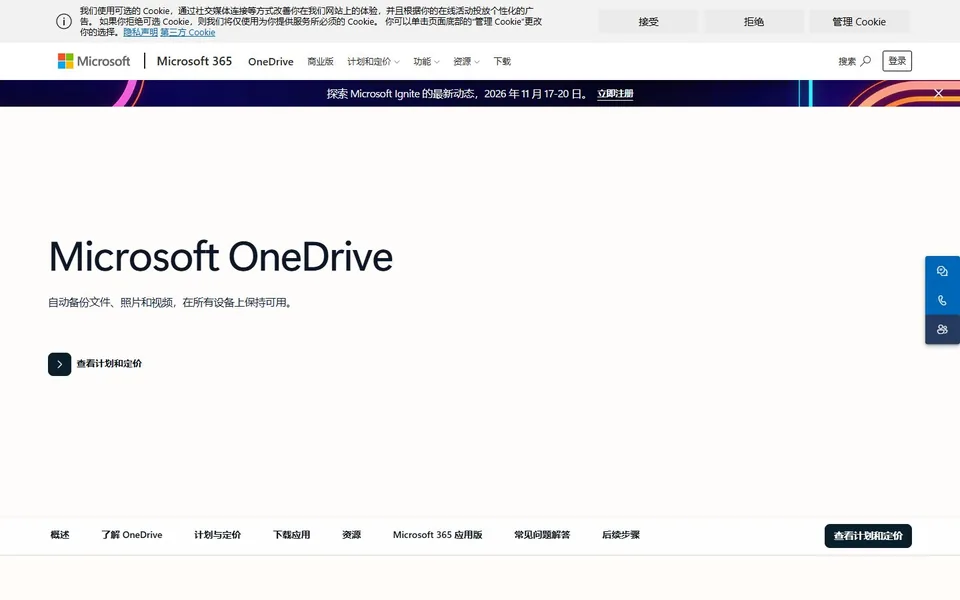960x600 pixels.
Task: Open the 第三方 Cookie link
Action: coord(188,32)
